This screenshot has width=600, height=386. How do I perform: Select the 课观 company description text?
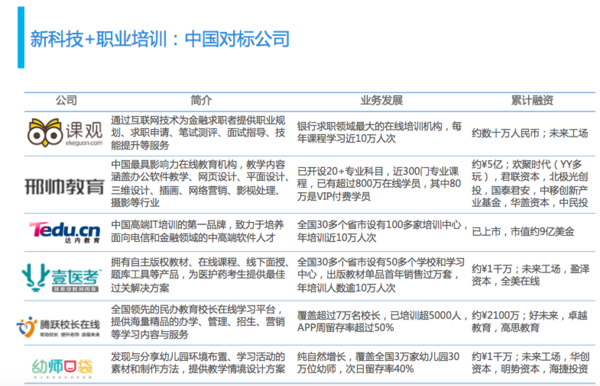[x=198, y=133]
